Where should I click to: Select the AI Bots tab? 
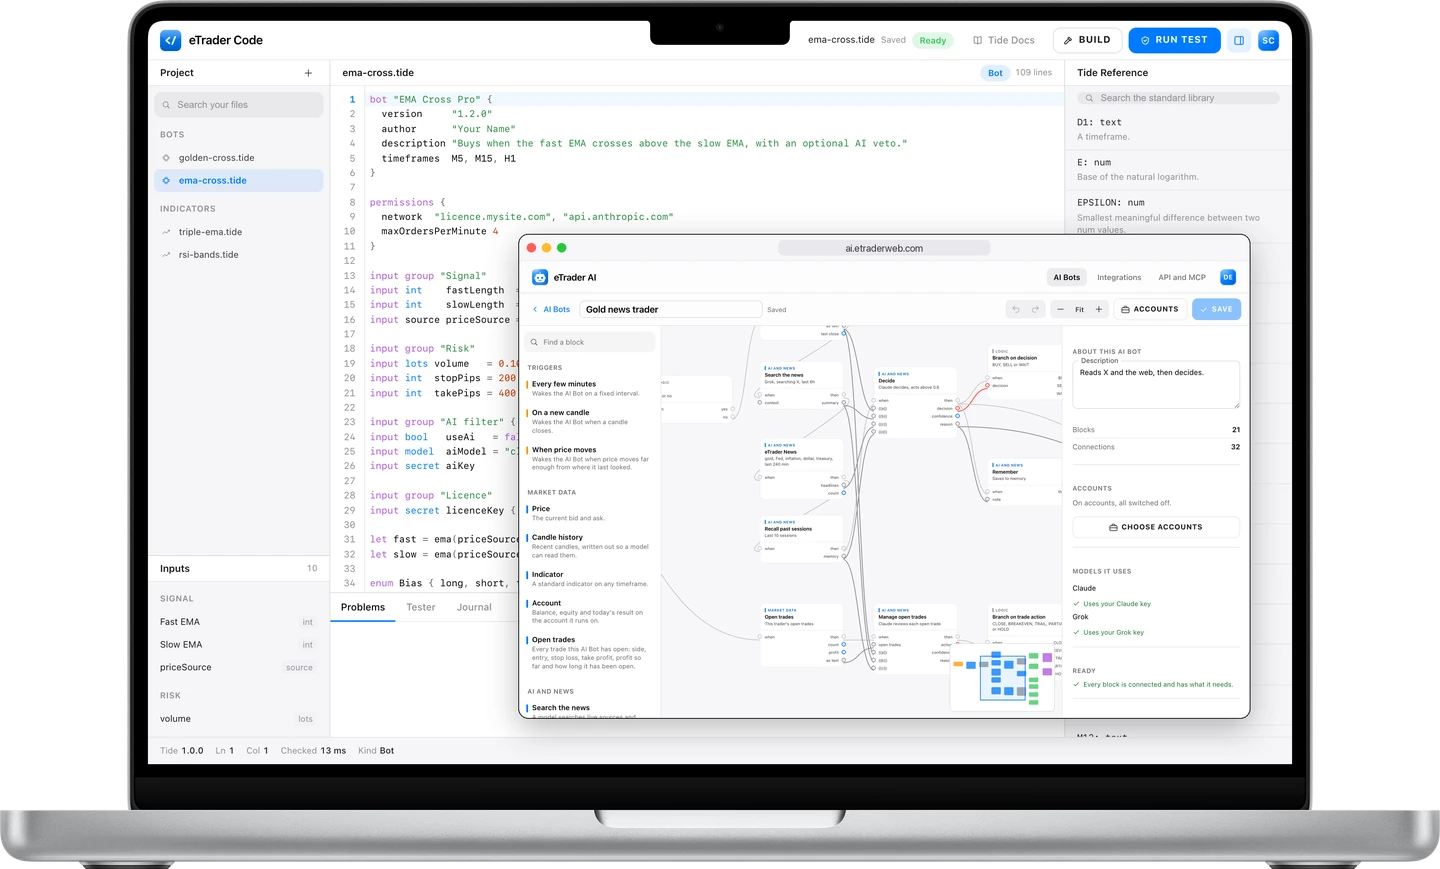point(1066,277)
